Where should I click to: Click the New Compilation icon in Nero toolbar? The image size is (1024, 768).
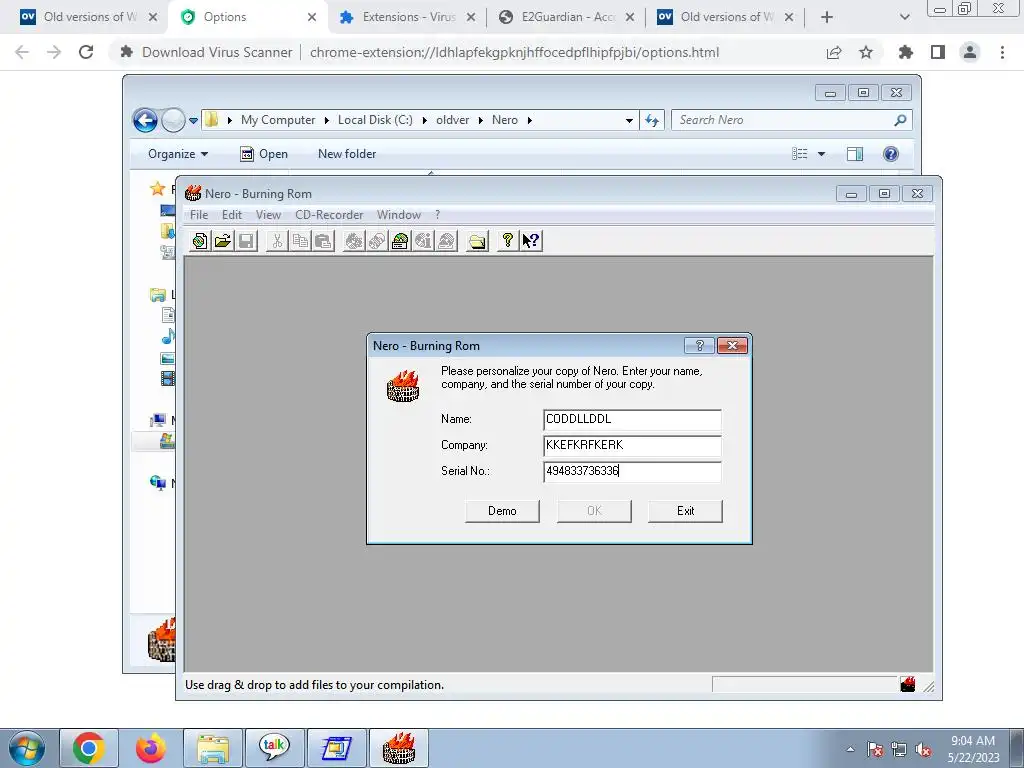tap(200, 241)
